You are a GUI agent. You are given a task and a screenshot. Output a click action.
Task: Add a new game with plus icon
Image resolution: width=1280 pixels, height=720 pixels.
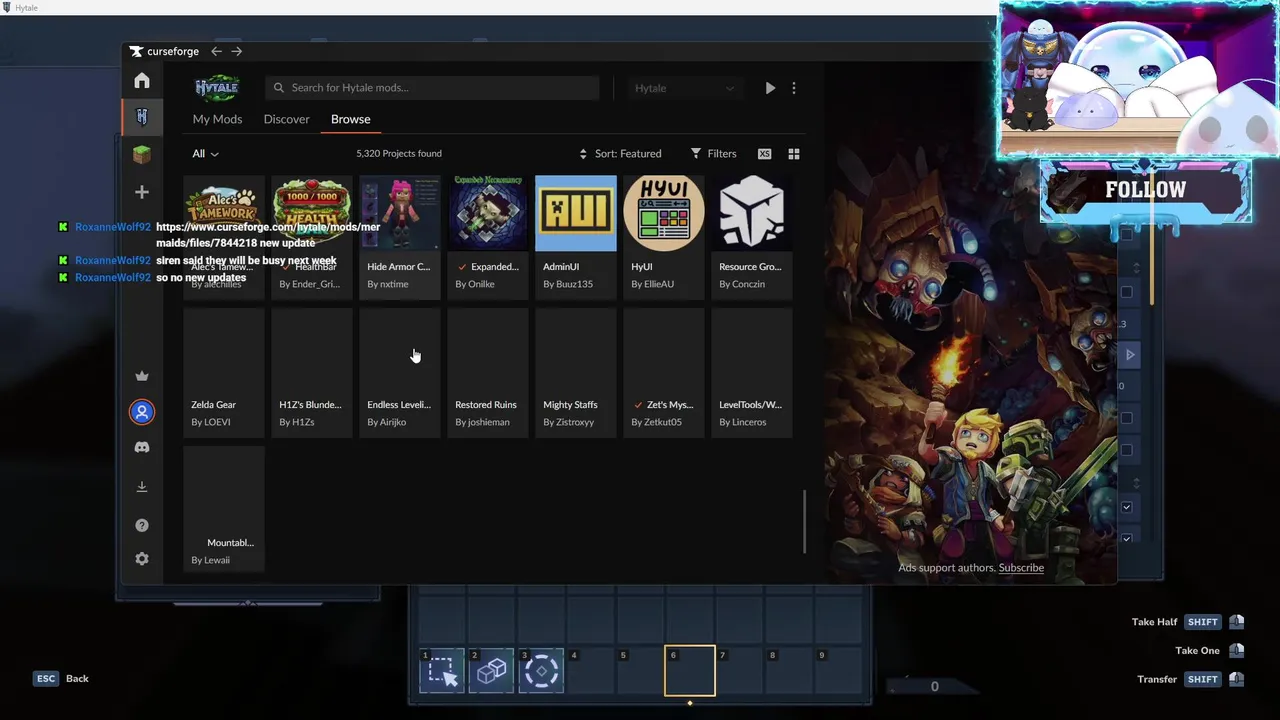tap(142, 192)
